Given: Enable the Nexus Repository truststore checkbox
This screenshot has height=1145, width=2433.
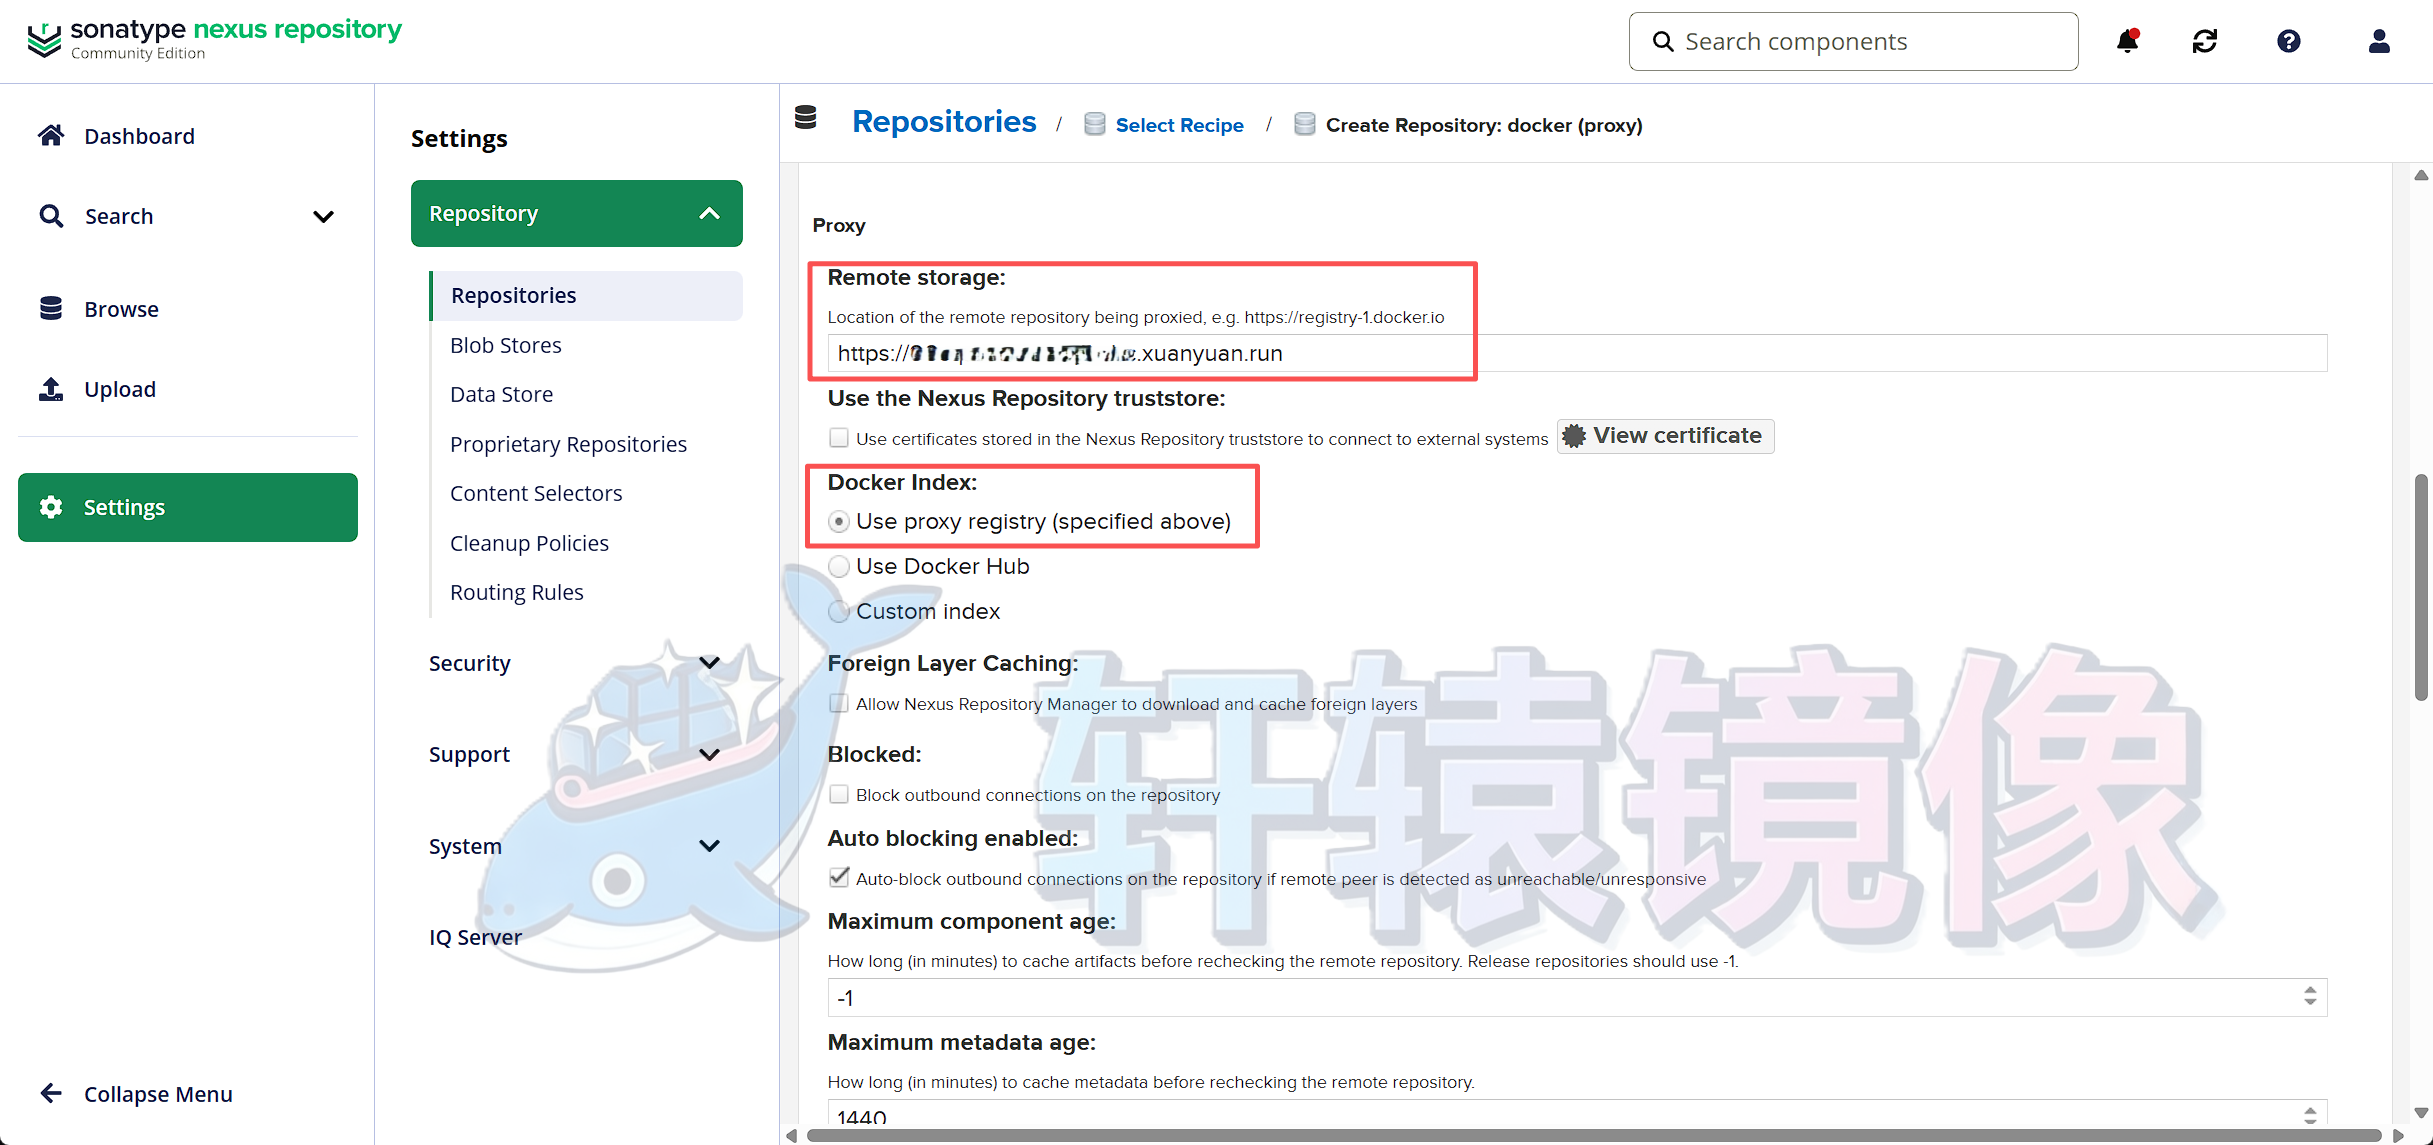Looking at the screenshot, I should pos(838,437).
